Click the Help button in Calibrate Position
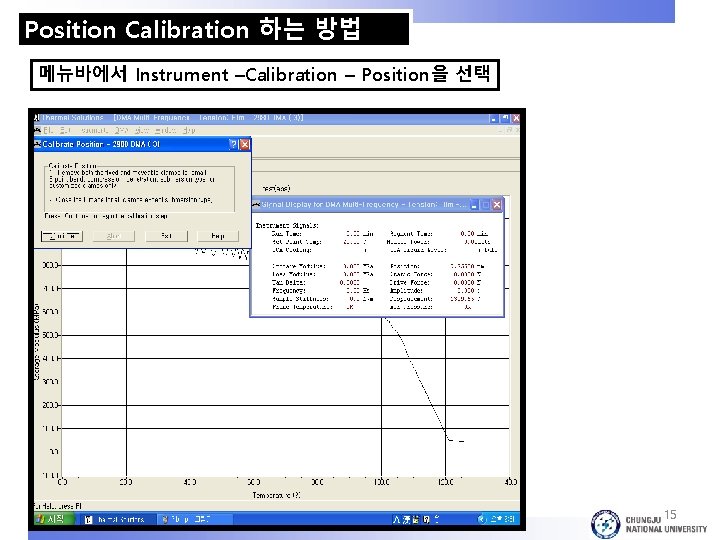The width and height of the screenshot is (720, 540). tap(218, 236)
